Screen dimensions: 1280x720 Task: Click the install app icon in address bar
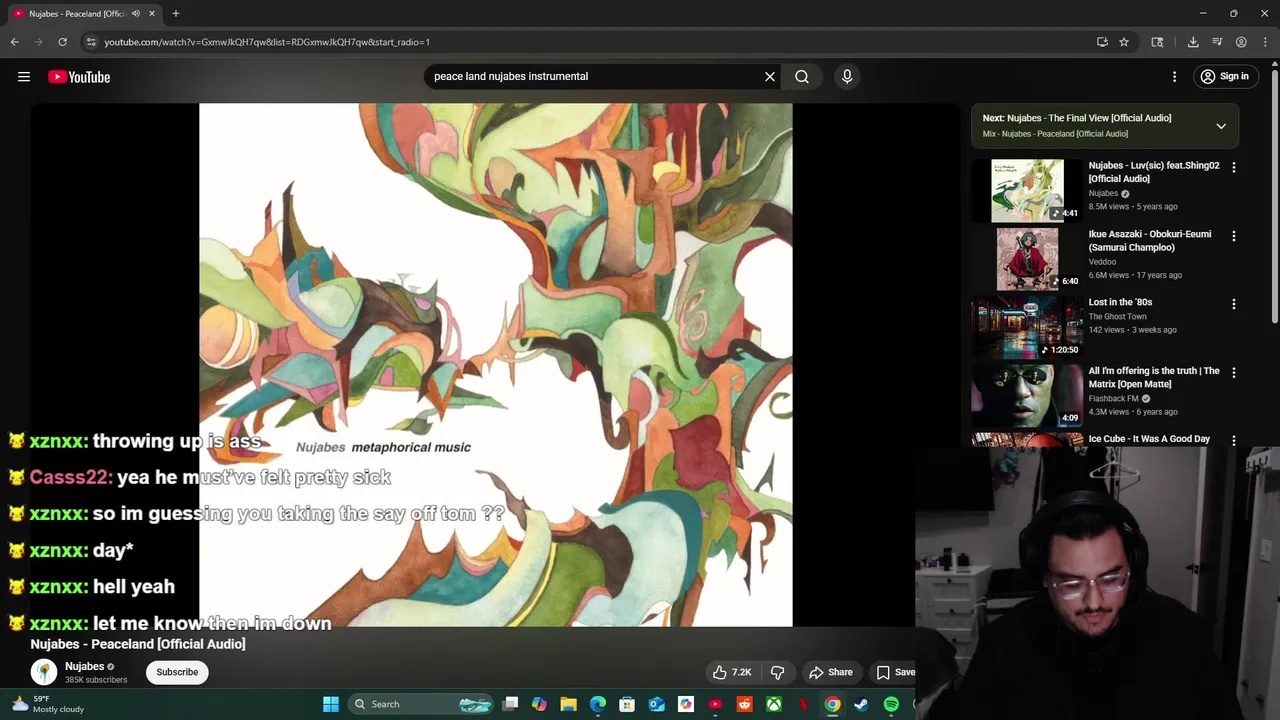(x=1102, y=42)
